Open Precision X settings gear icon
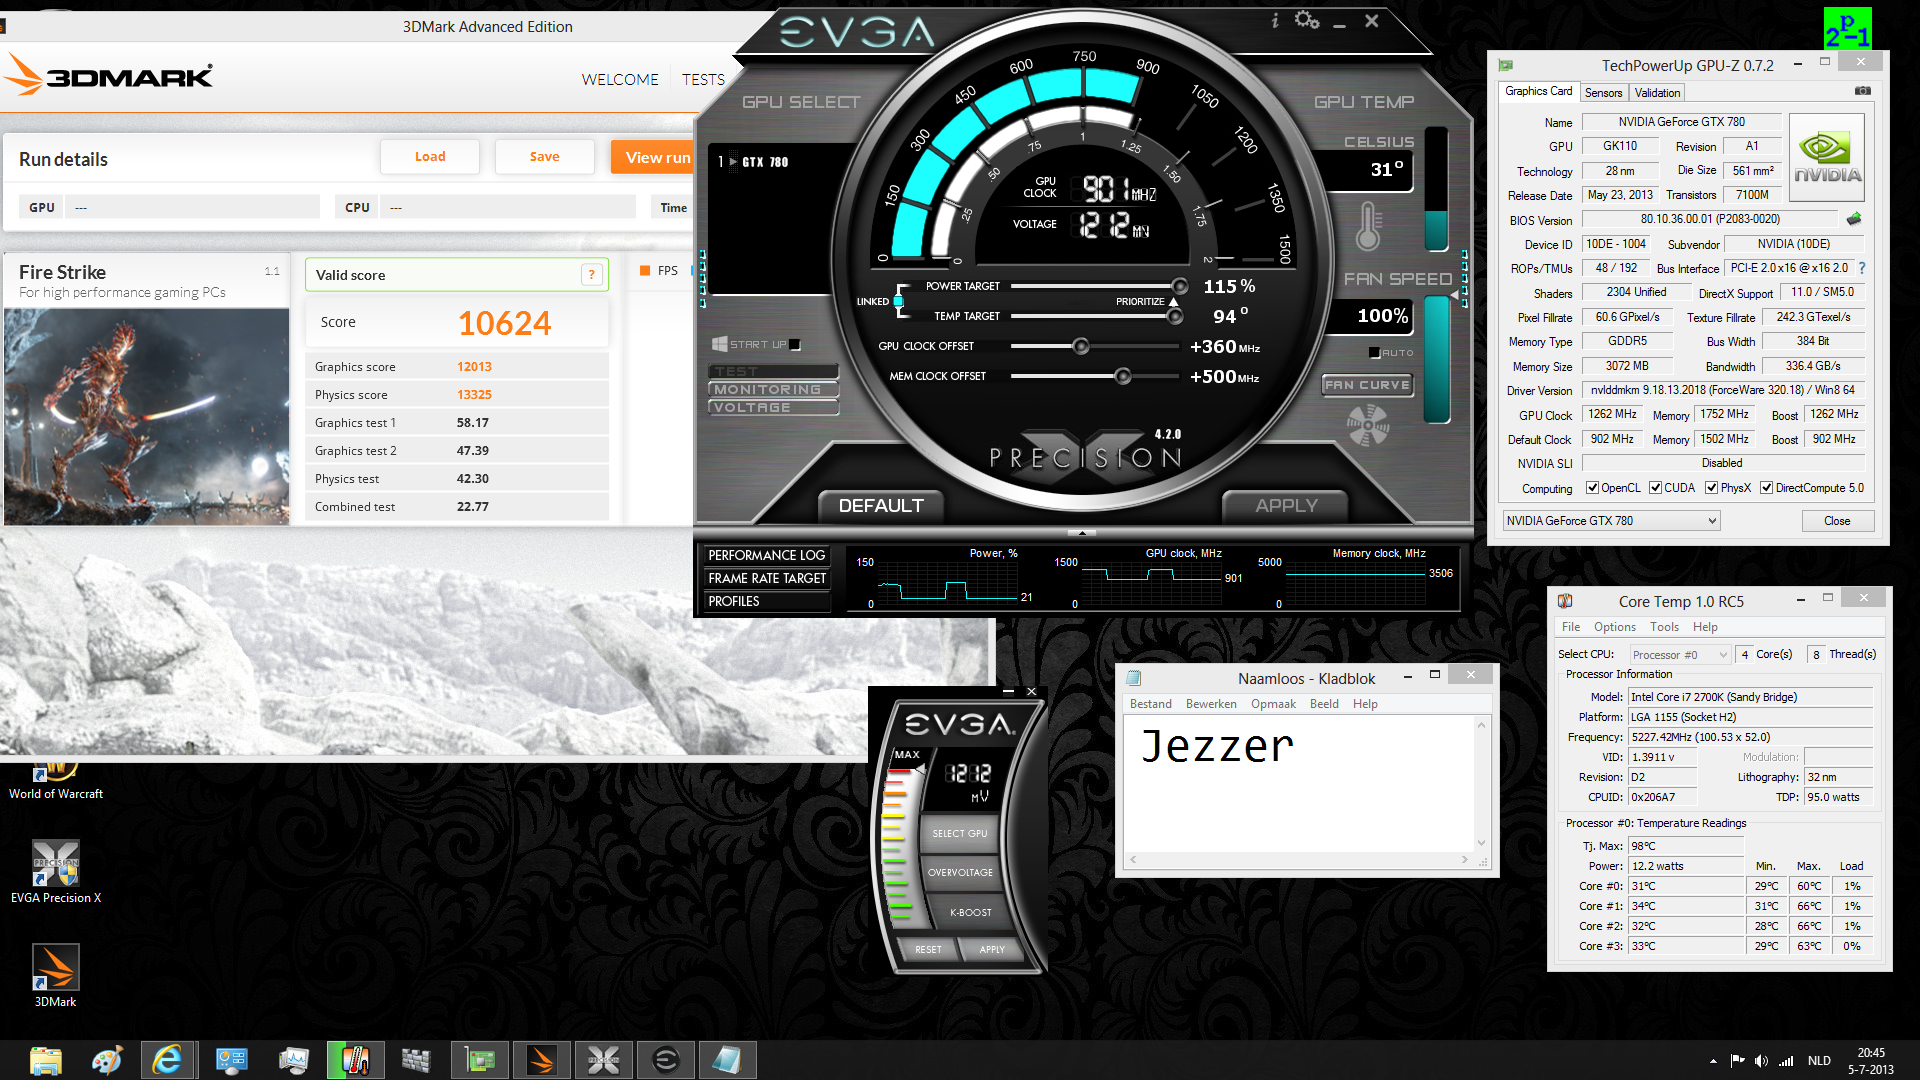 [1306, 20]
